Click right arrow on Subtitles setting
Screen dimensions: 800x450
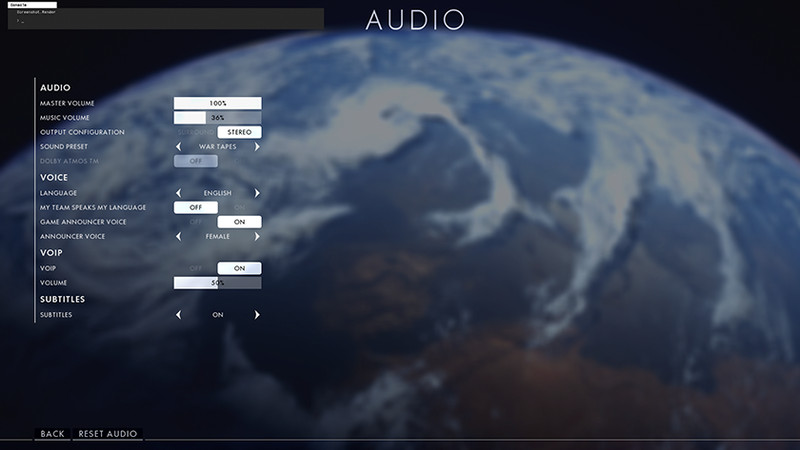tap(257, 315)
